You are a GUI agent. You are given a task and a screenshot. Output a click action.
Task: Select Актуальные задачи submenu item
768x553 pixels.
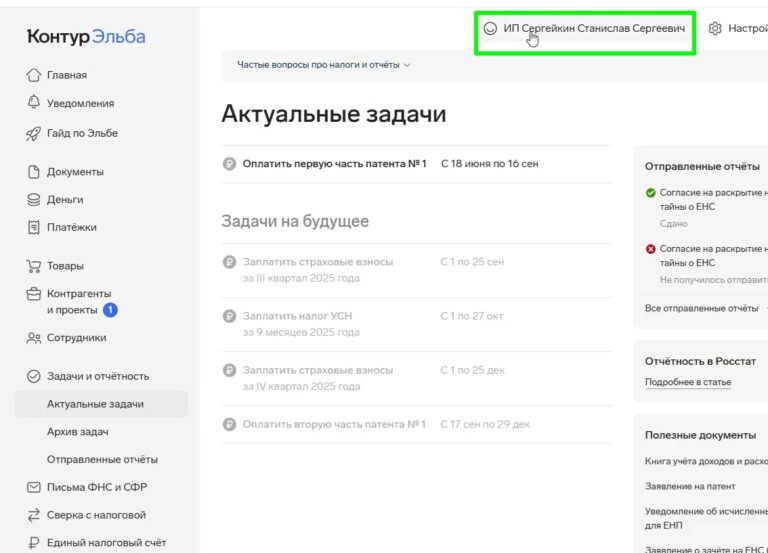click(101, 404)
